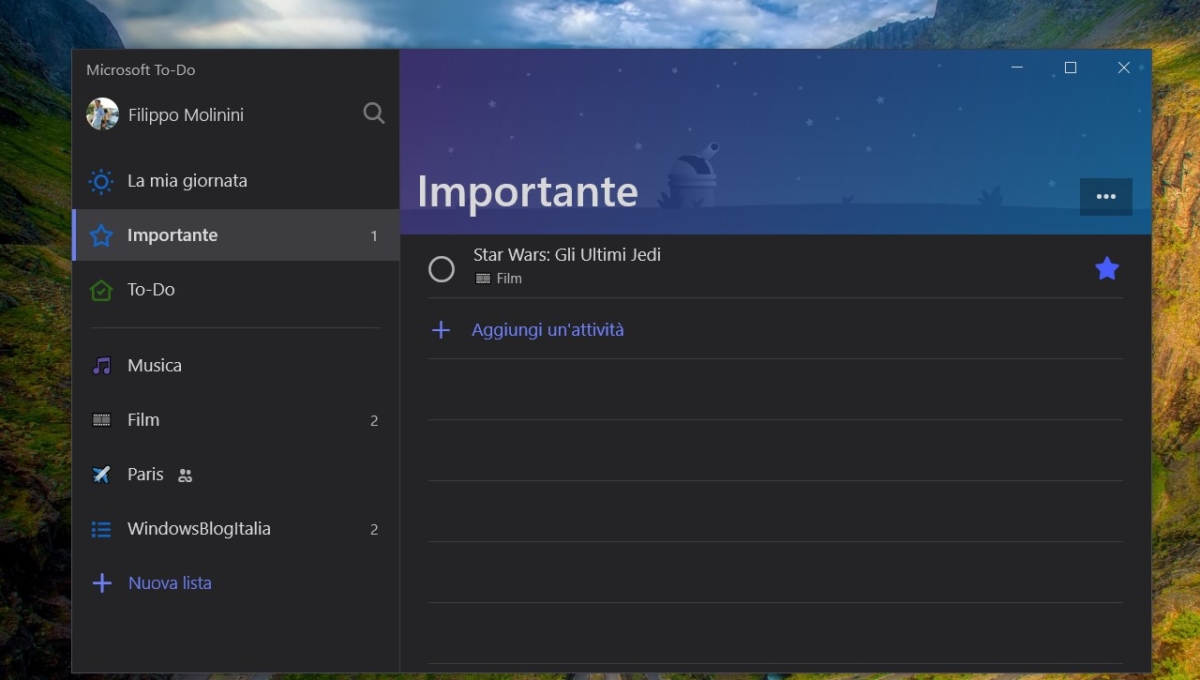1200x680 pixels.
Task: Click the film strip icon in sidebar
Action: pos(101,420)
